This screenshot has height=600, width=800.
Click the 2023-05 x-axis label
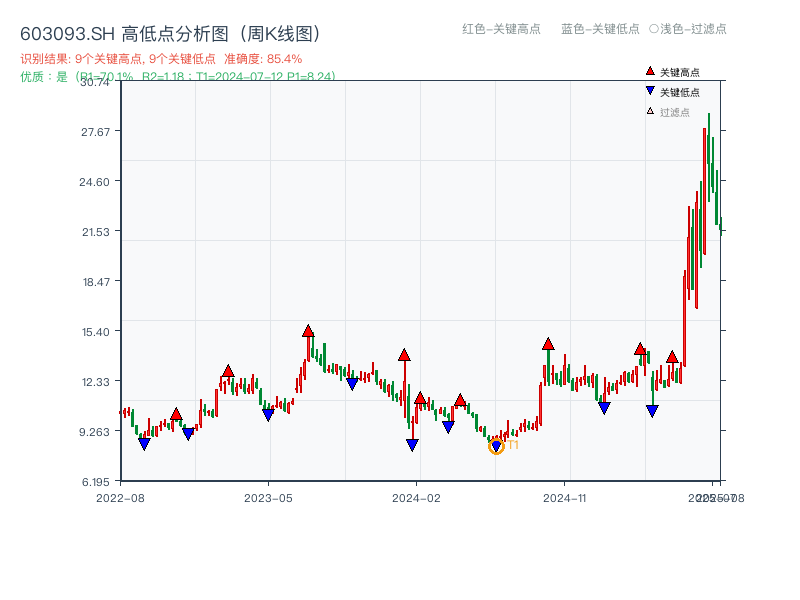[x=270, y=496]
